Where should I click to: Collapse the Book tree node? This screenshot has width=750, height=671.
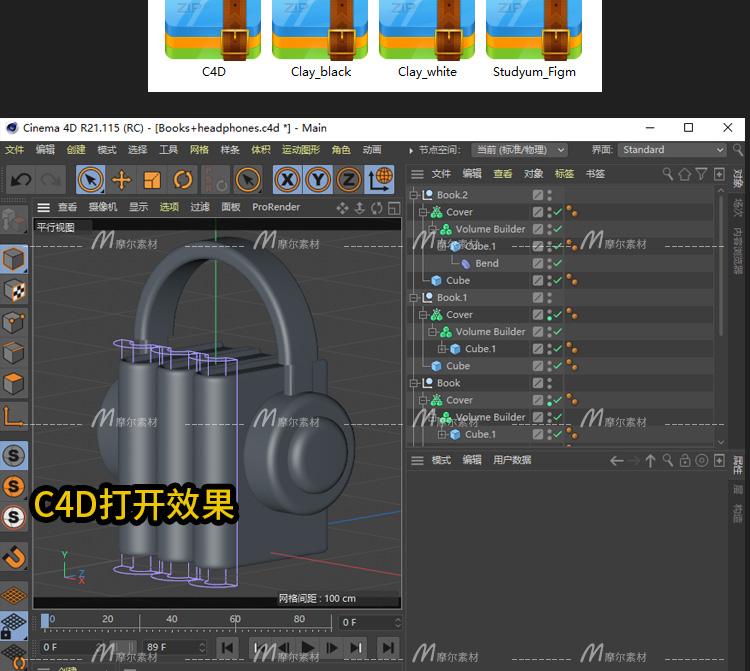pyautogui.click(x=414, y=383)
